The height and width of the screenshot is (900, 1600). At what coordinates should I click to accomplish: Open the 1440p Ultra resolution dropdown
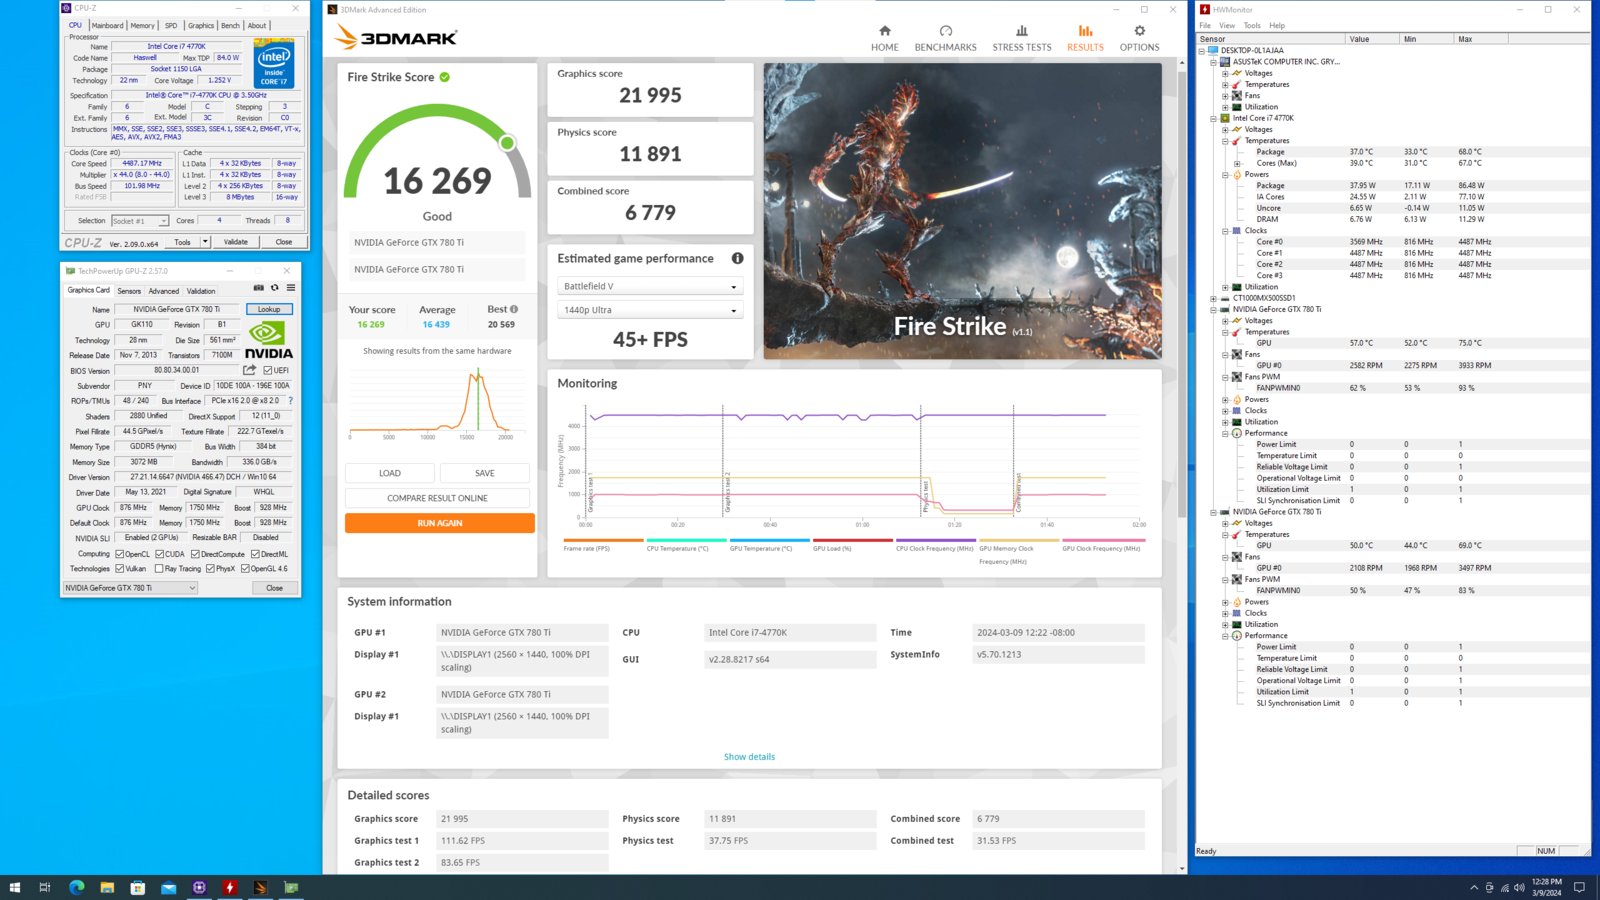pyautogui.click(x=650, y=310)
